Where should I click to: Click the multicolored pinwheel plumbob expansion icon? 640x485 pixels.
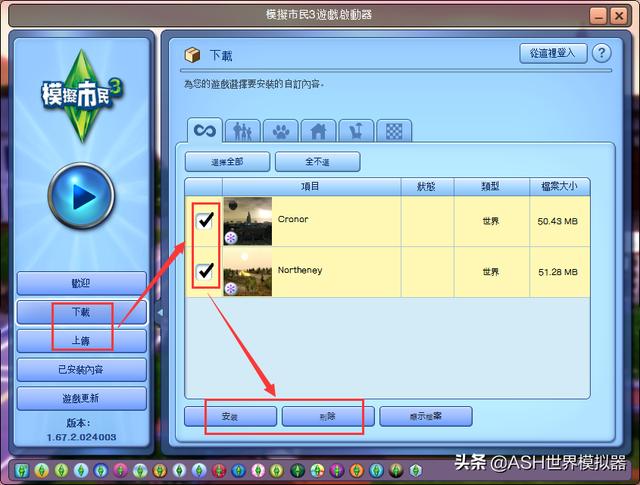(317, 471)
